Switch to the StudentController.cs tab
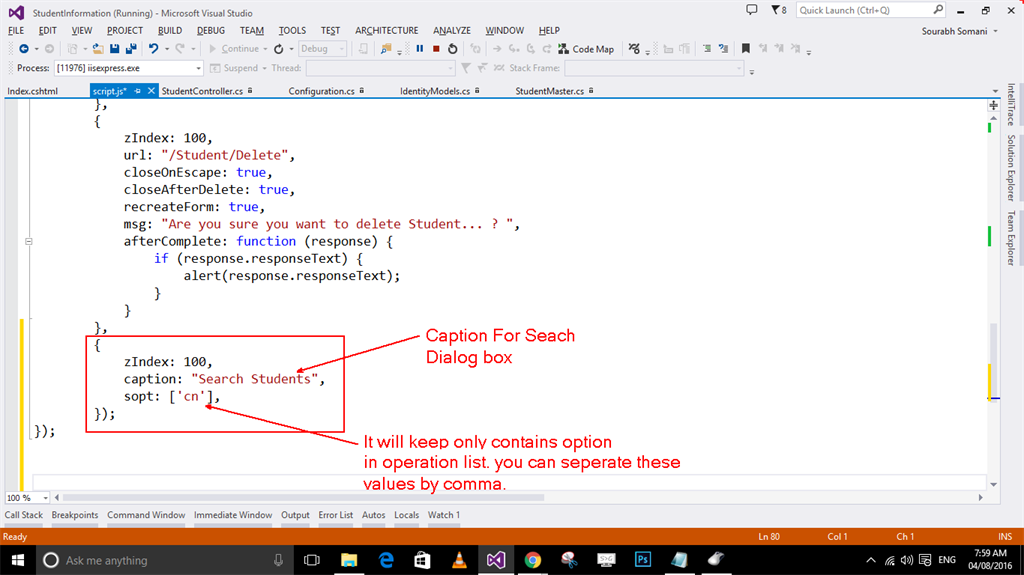 click(x=201, y=91)
